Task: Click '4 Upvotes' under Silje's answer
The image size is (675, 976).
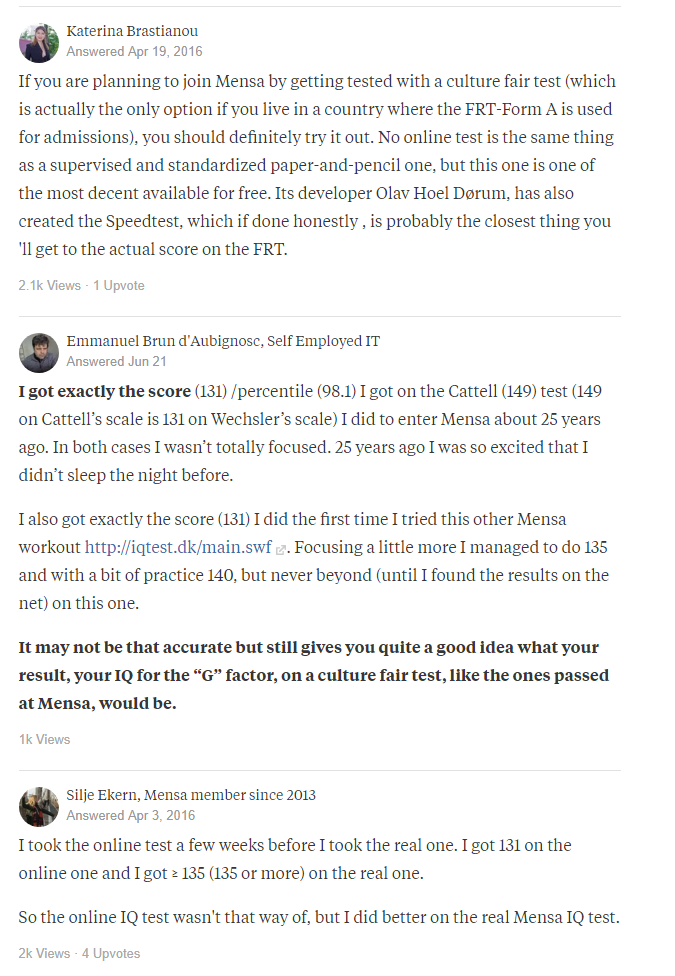Action: coord(111,954)
